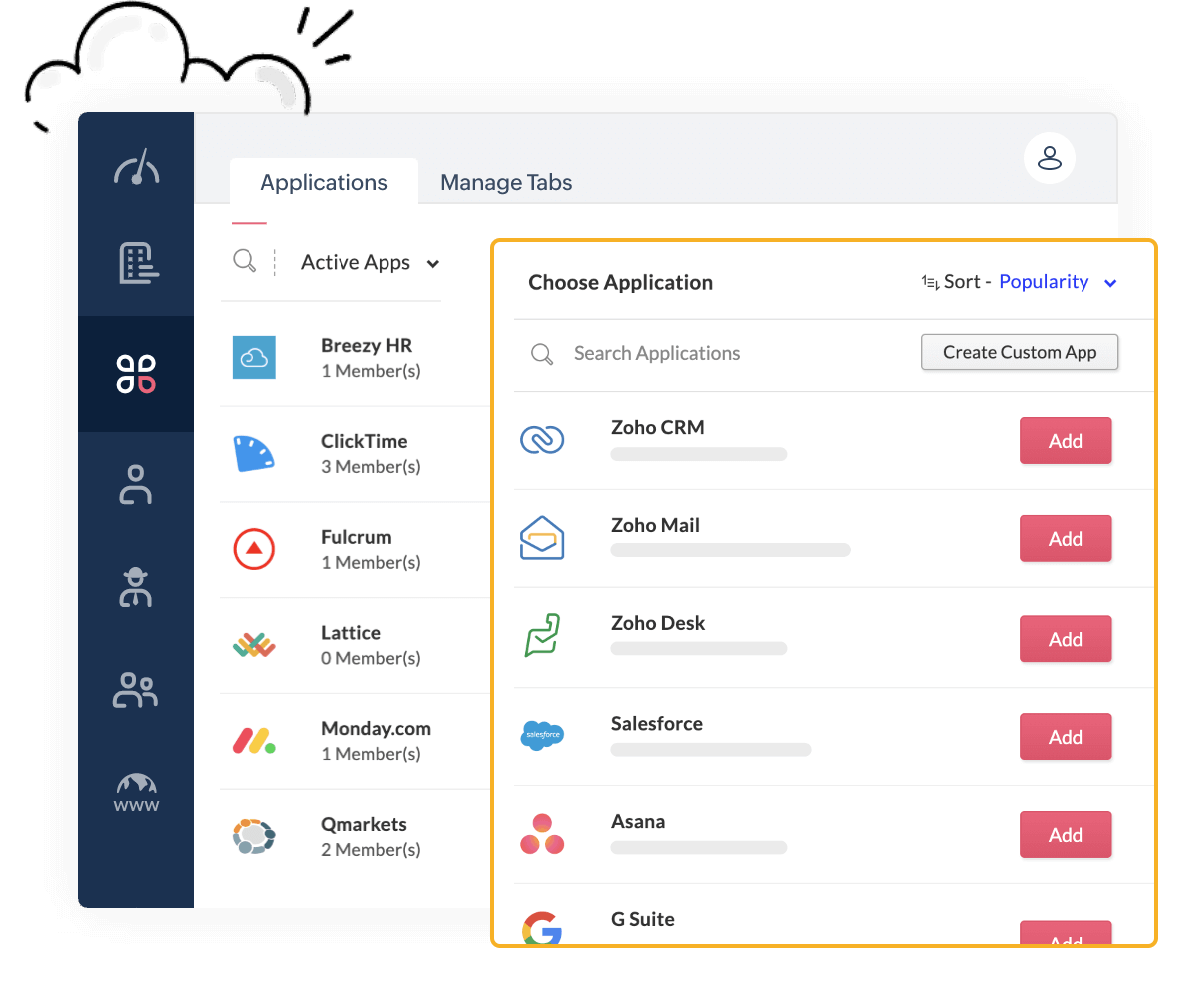1196x986 pixels.
Task: Click the Zoho Mail title text
Action: coord(655,525)
